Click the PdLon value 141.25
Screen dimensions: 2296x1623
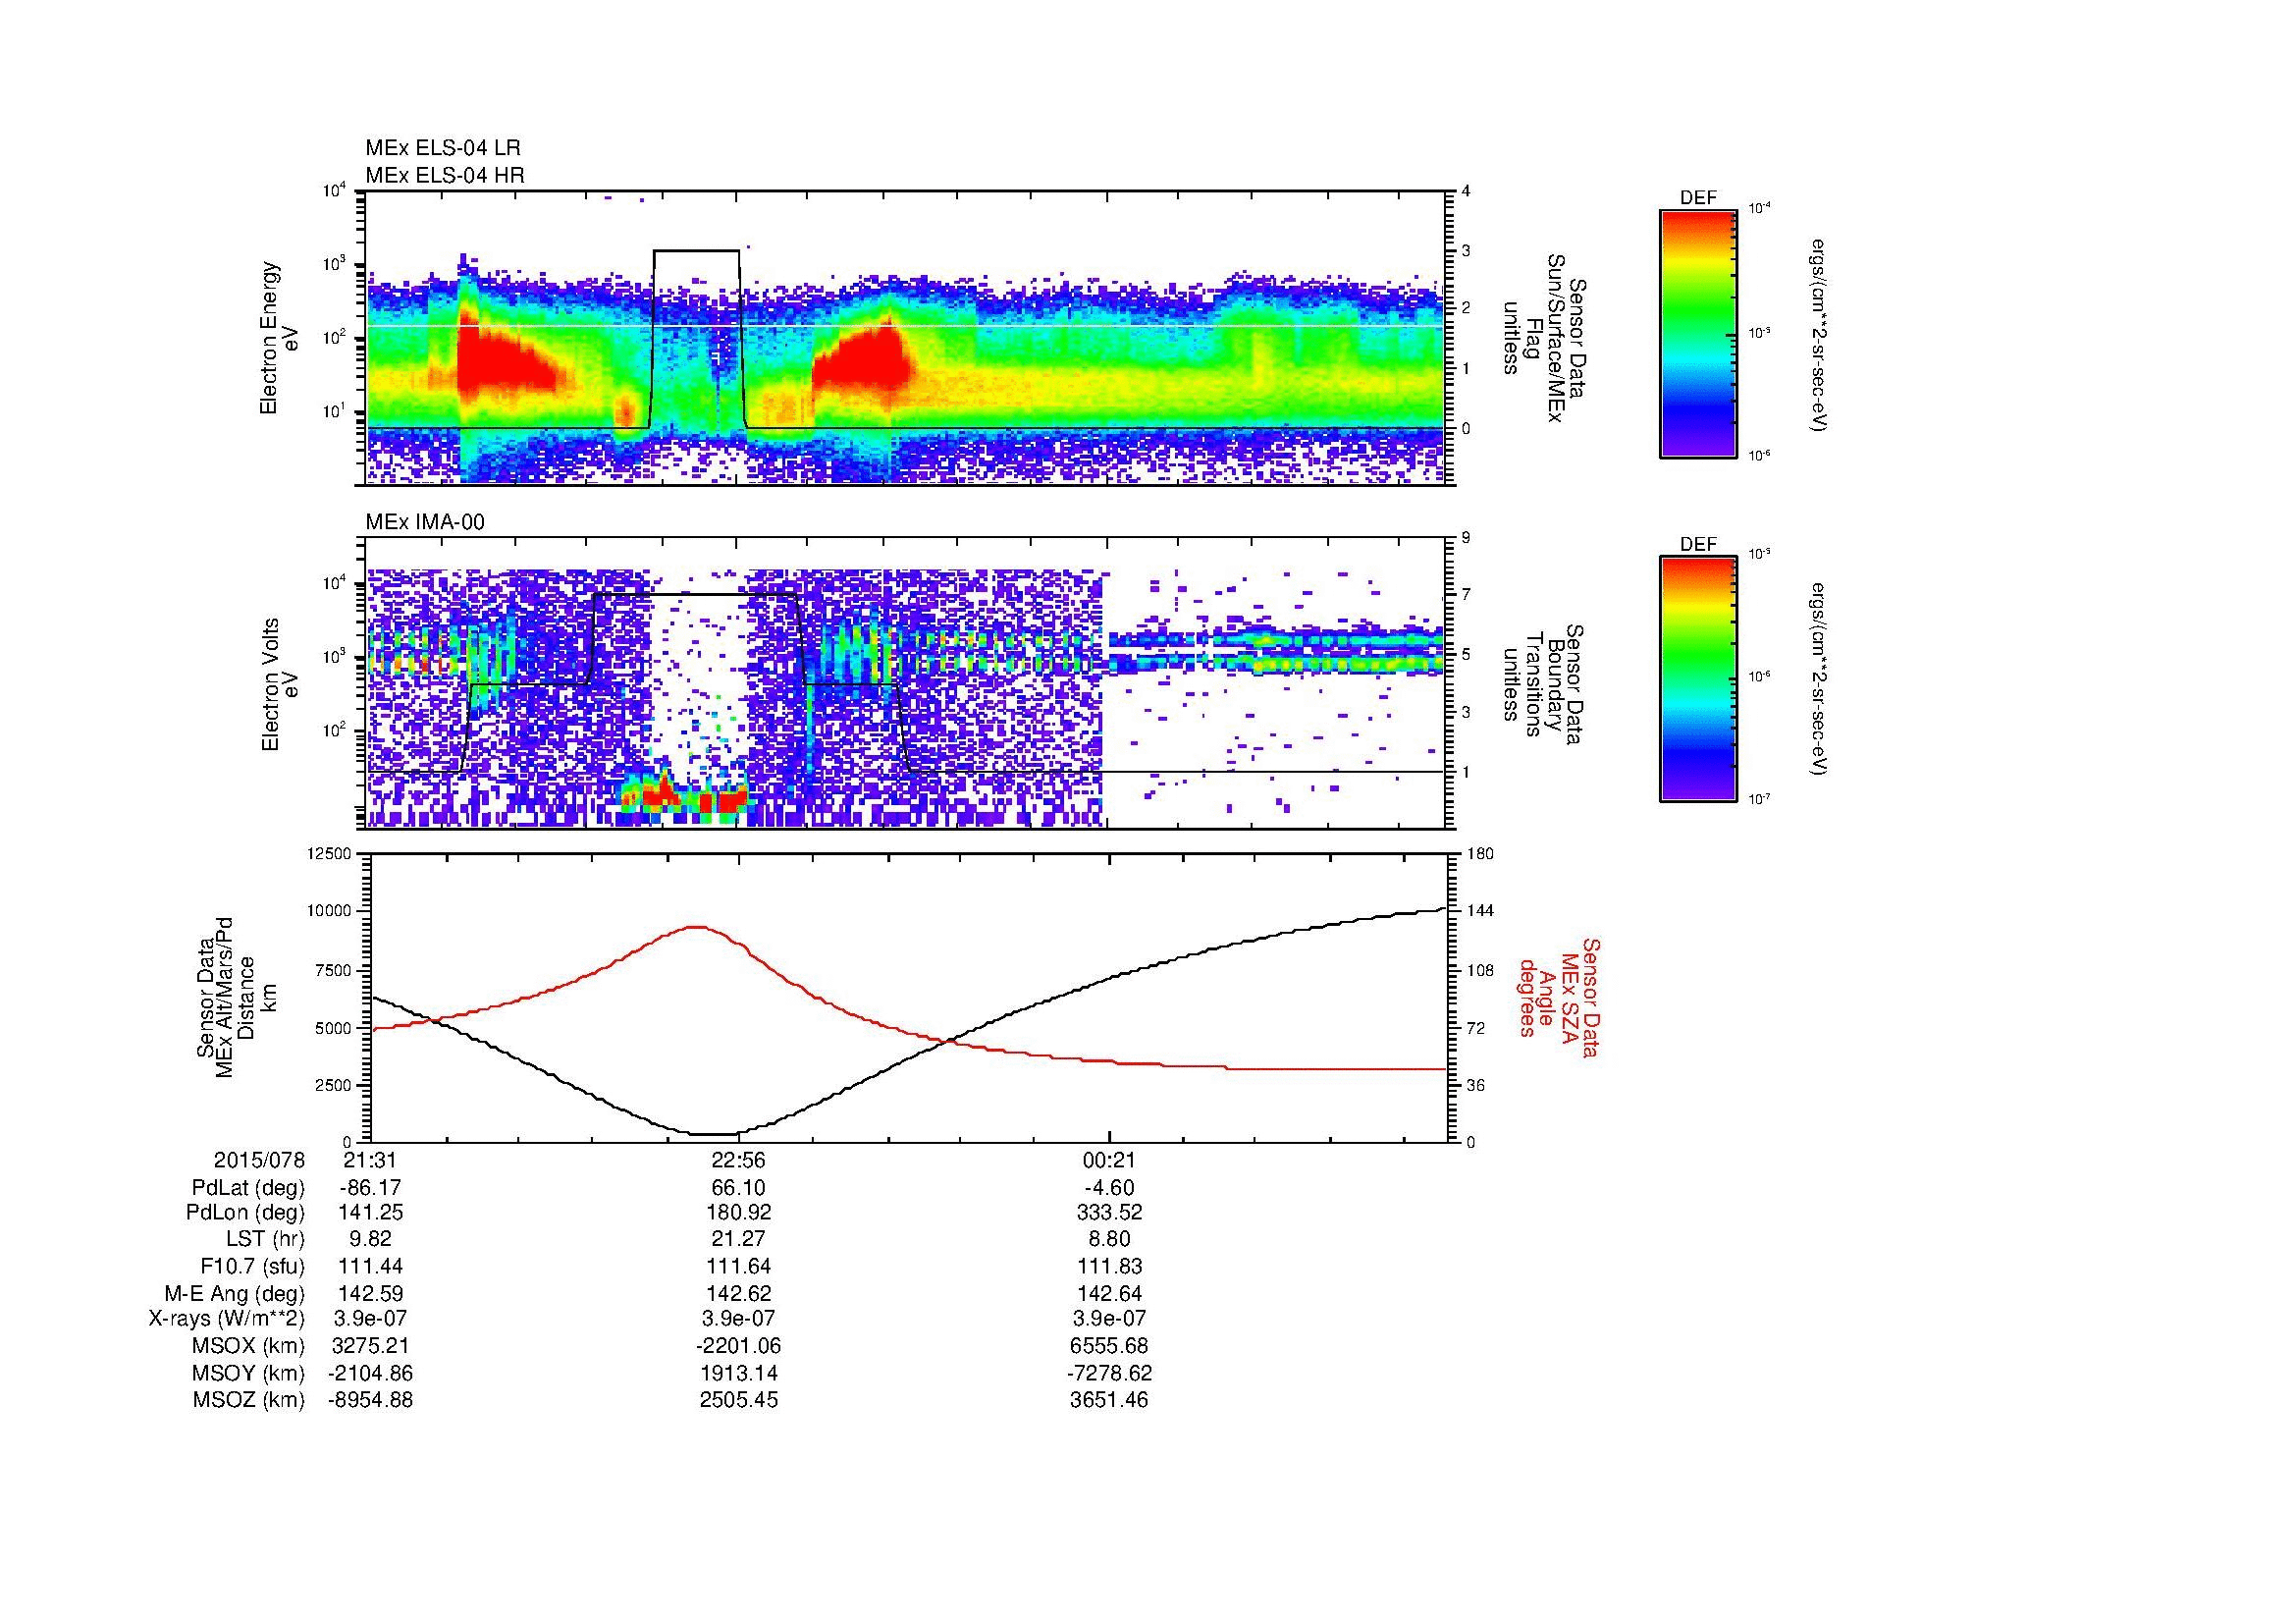pyautogui.click(x=370, y=1213)
